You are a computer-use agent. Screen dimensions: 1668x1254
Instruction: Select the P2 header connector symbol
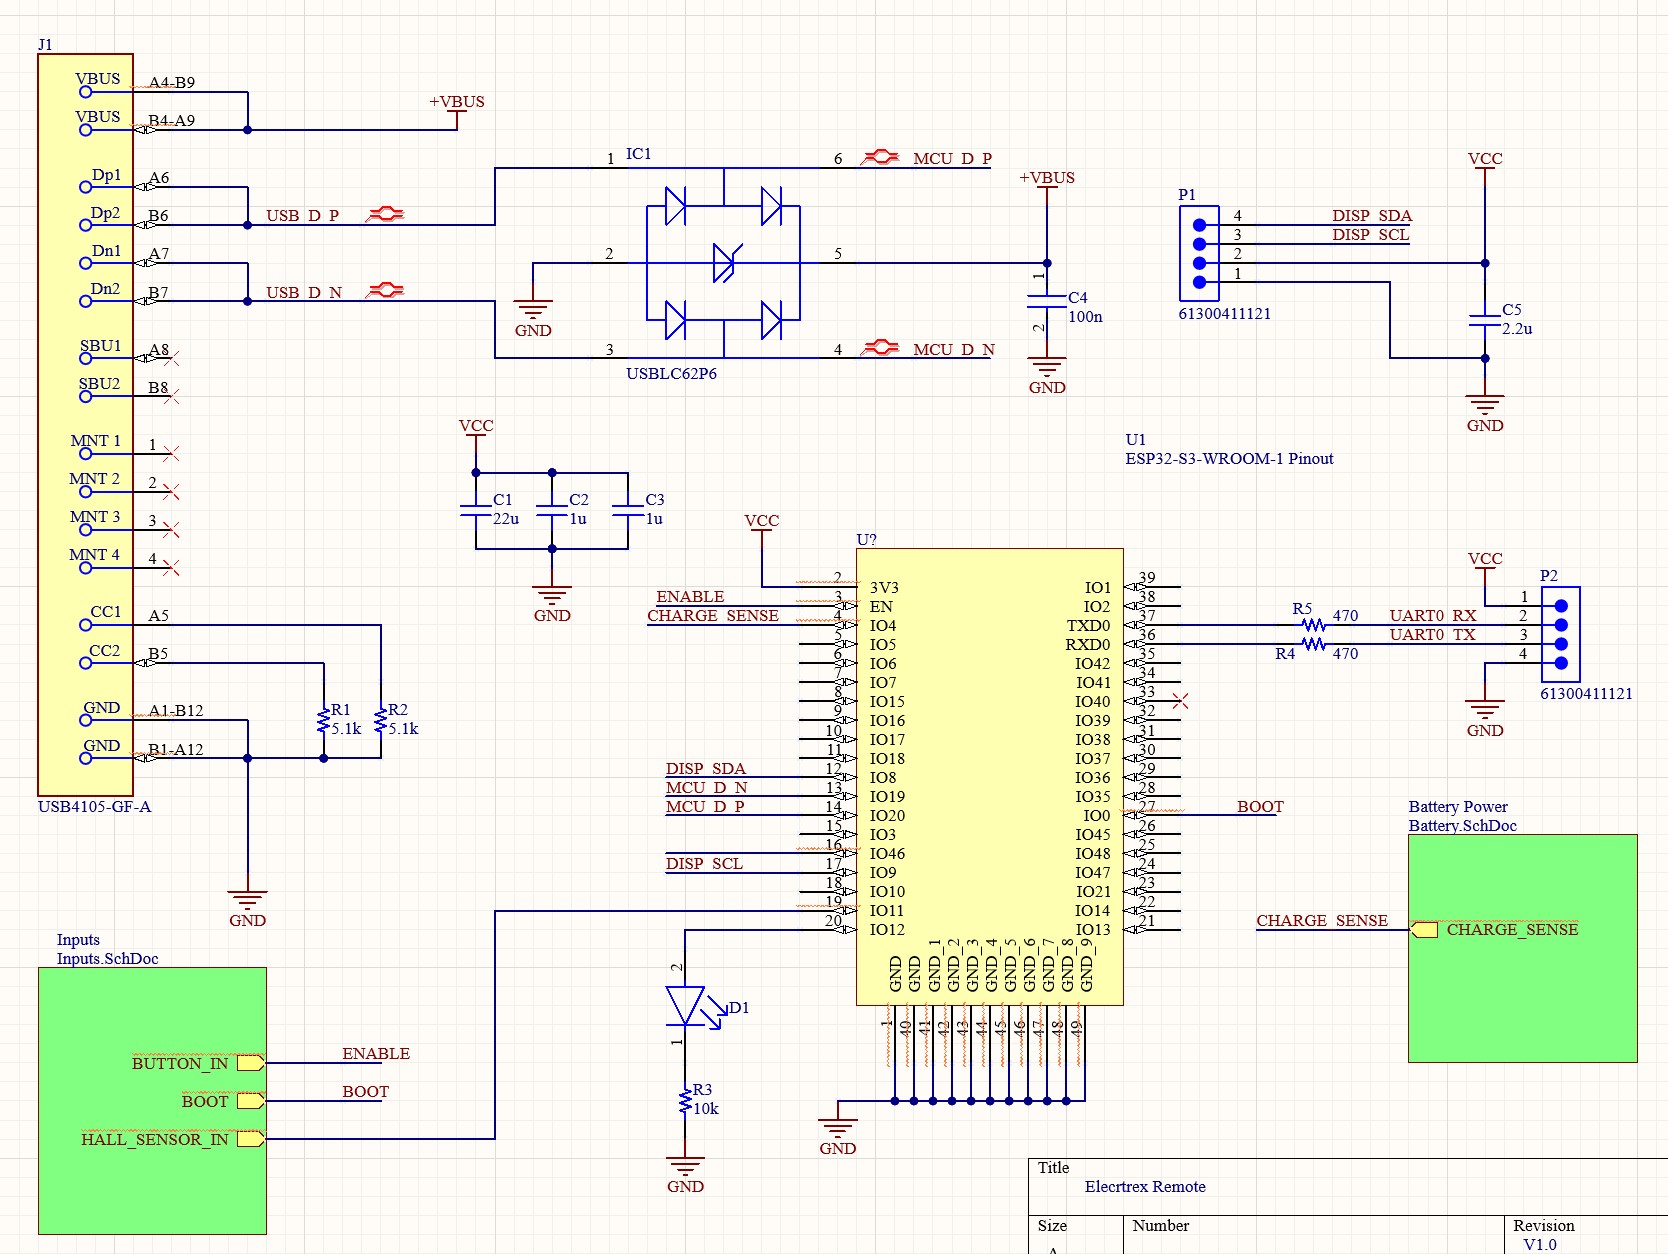(1561, 634)
